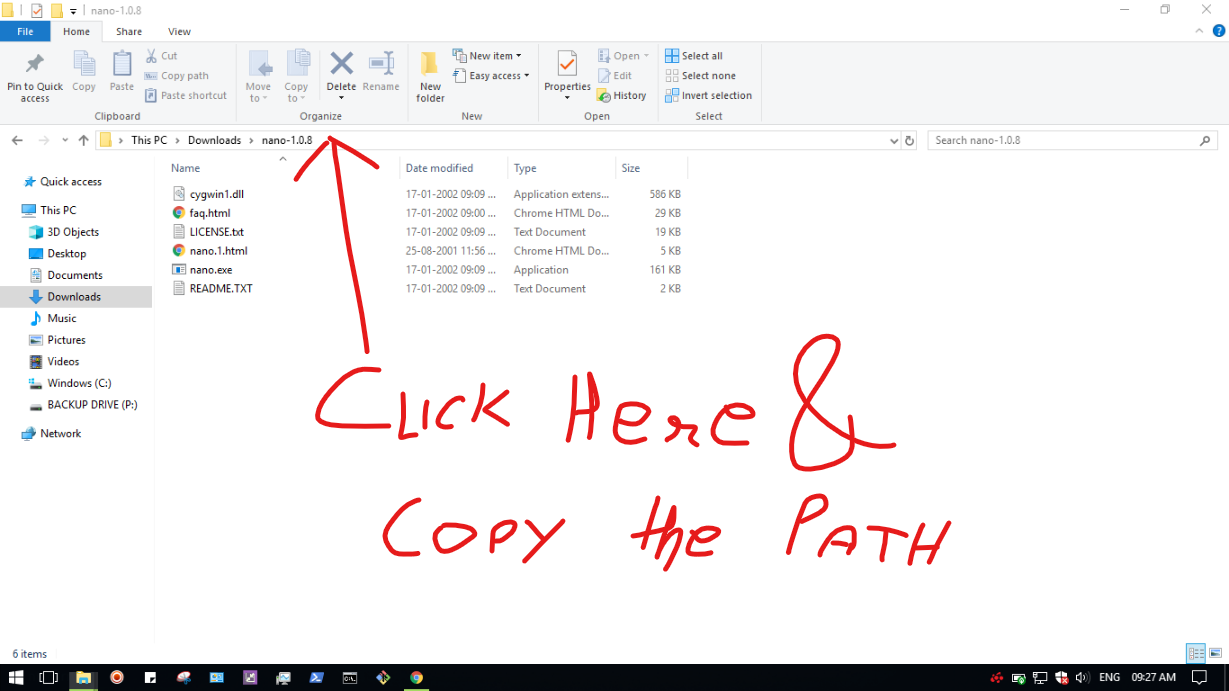Open the Copy to dropdown
The height and width of the screenshot is (691, 1229).
click(296, 92)
